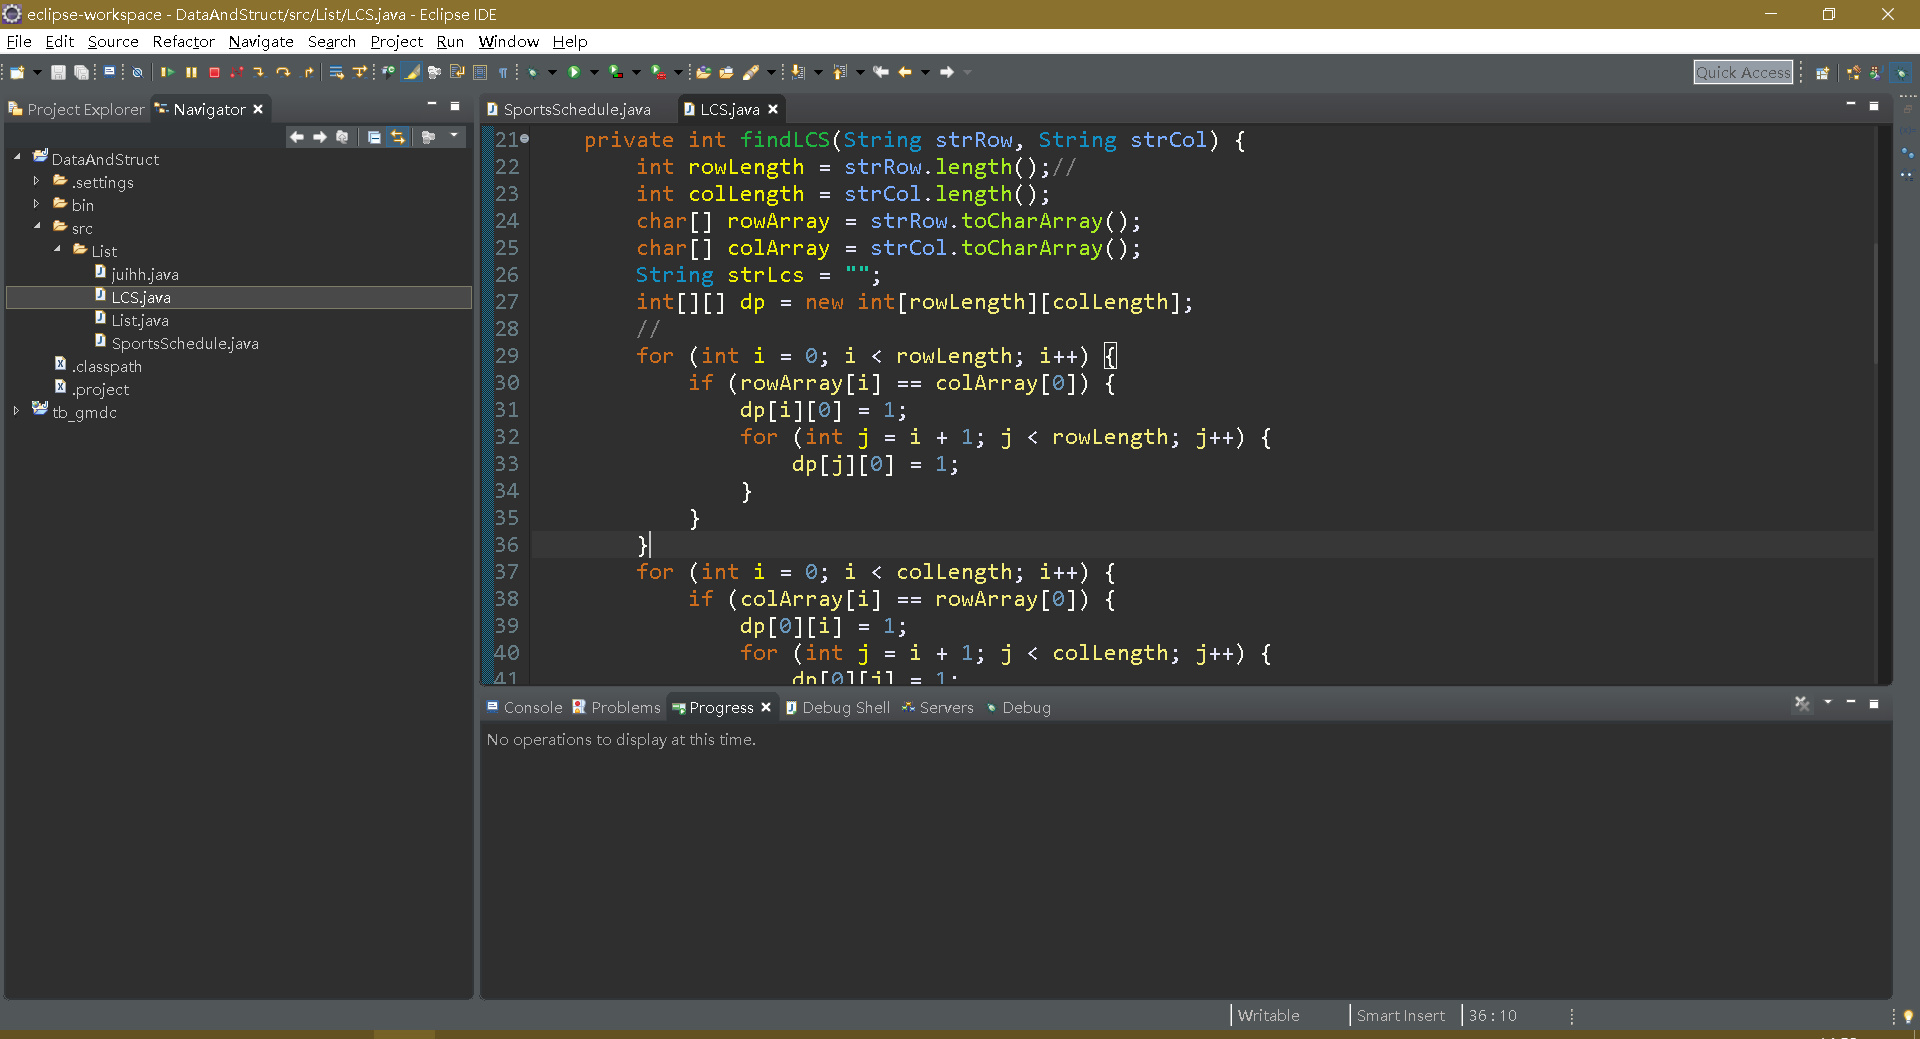Switch to the Servers tab
The width and height of the screenshot is (1920, 1039).
coord(937,707)
